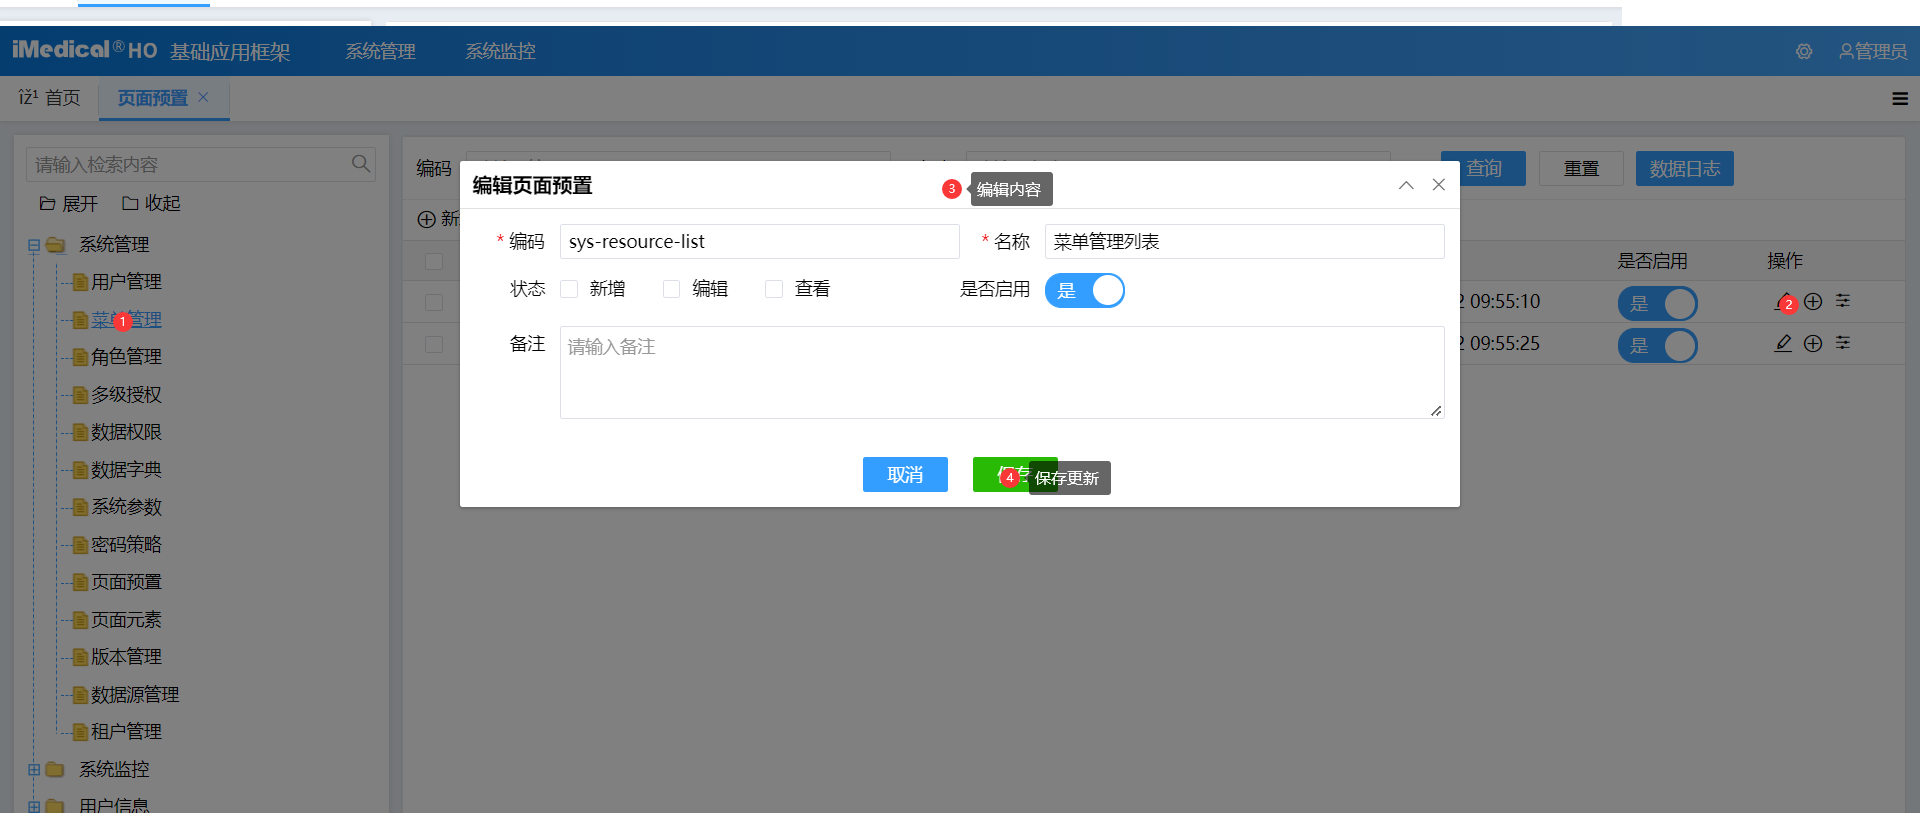The image size is (1920, 813).
Task: Focus the 备注 textarea
Action: (x=1002, y=372)
